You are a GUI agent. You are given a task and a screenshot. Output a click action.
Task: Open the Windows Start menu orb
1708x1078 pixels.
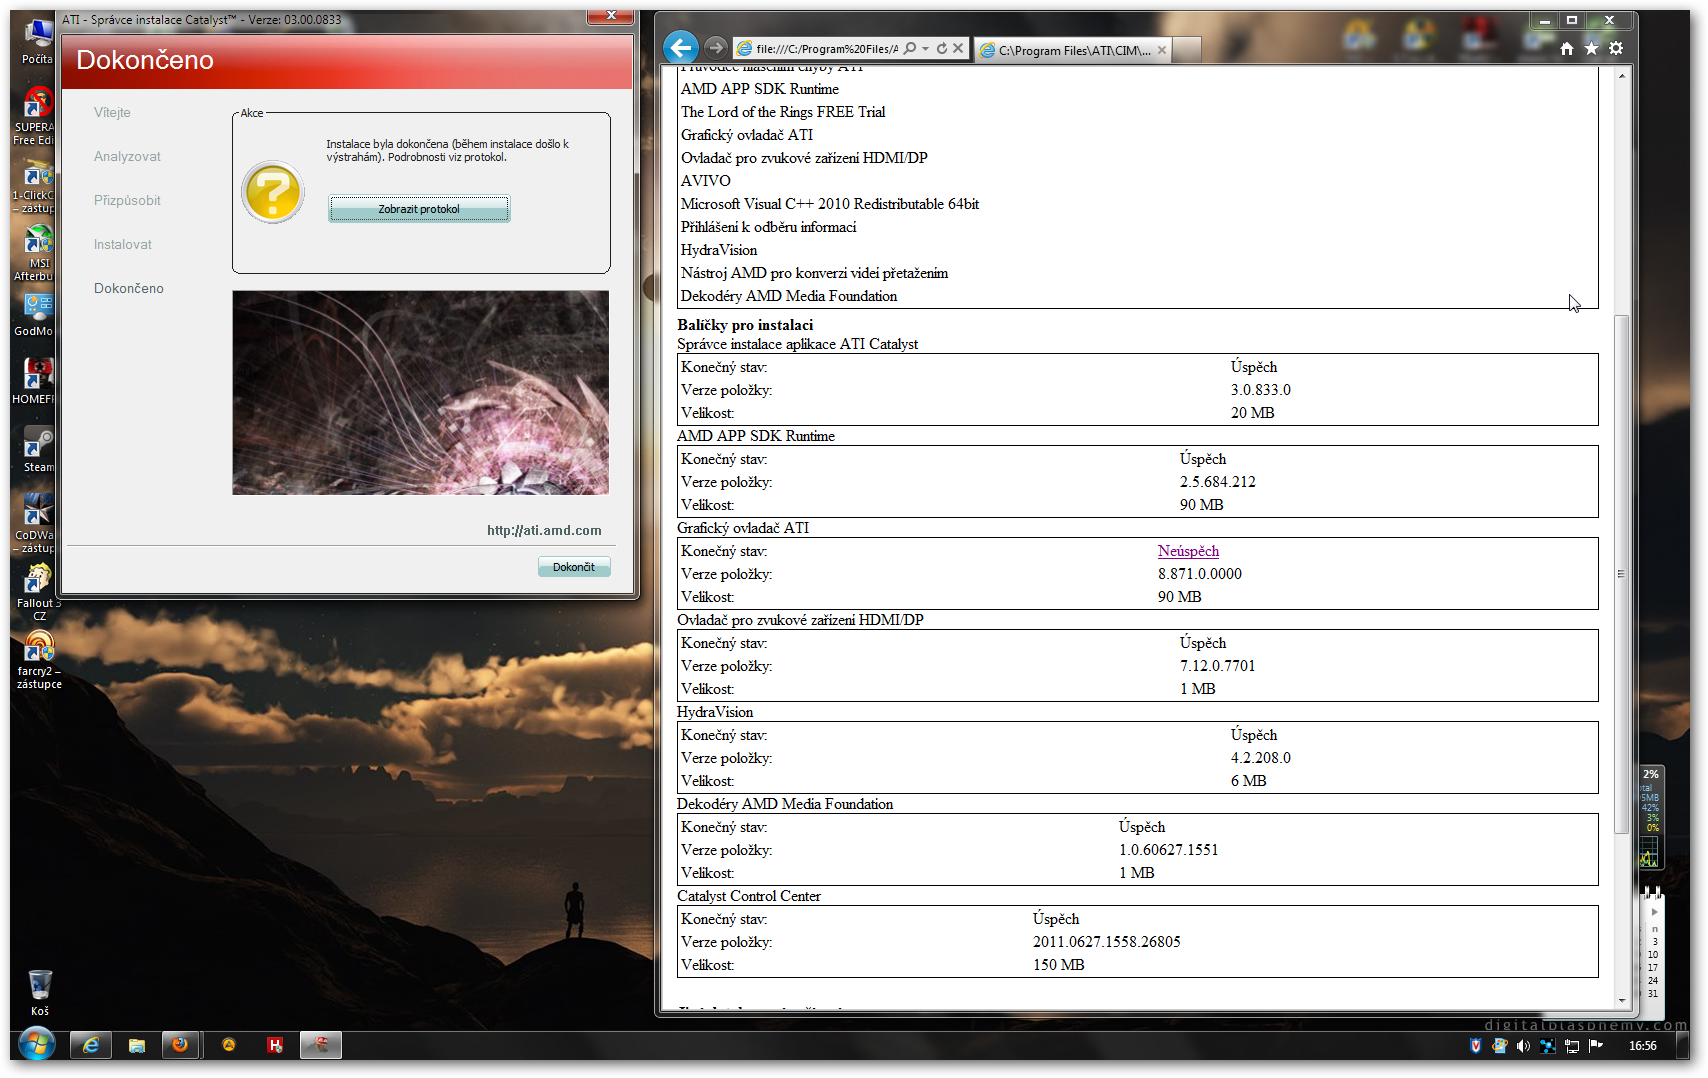point(36,1045)
